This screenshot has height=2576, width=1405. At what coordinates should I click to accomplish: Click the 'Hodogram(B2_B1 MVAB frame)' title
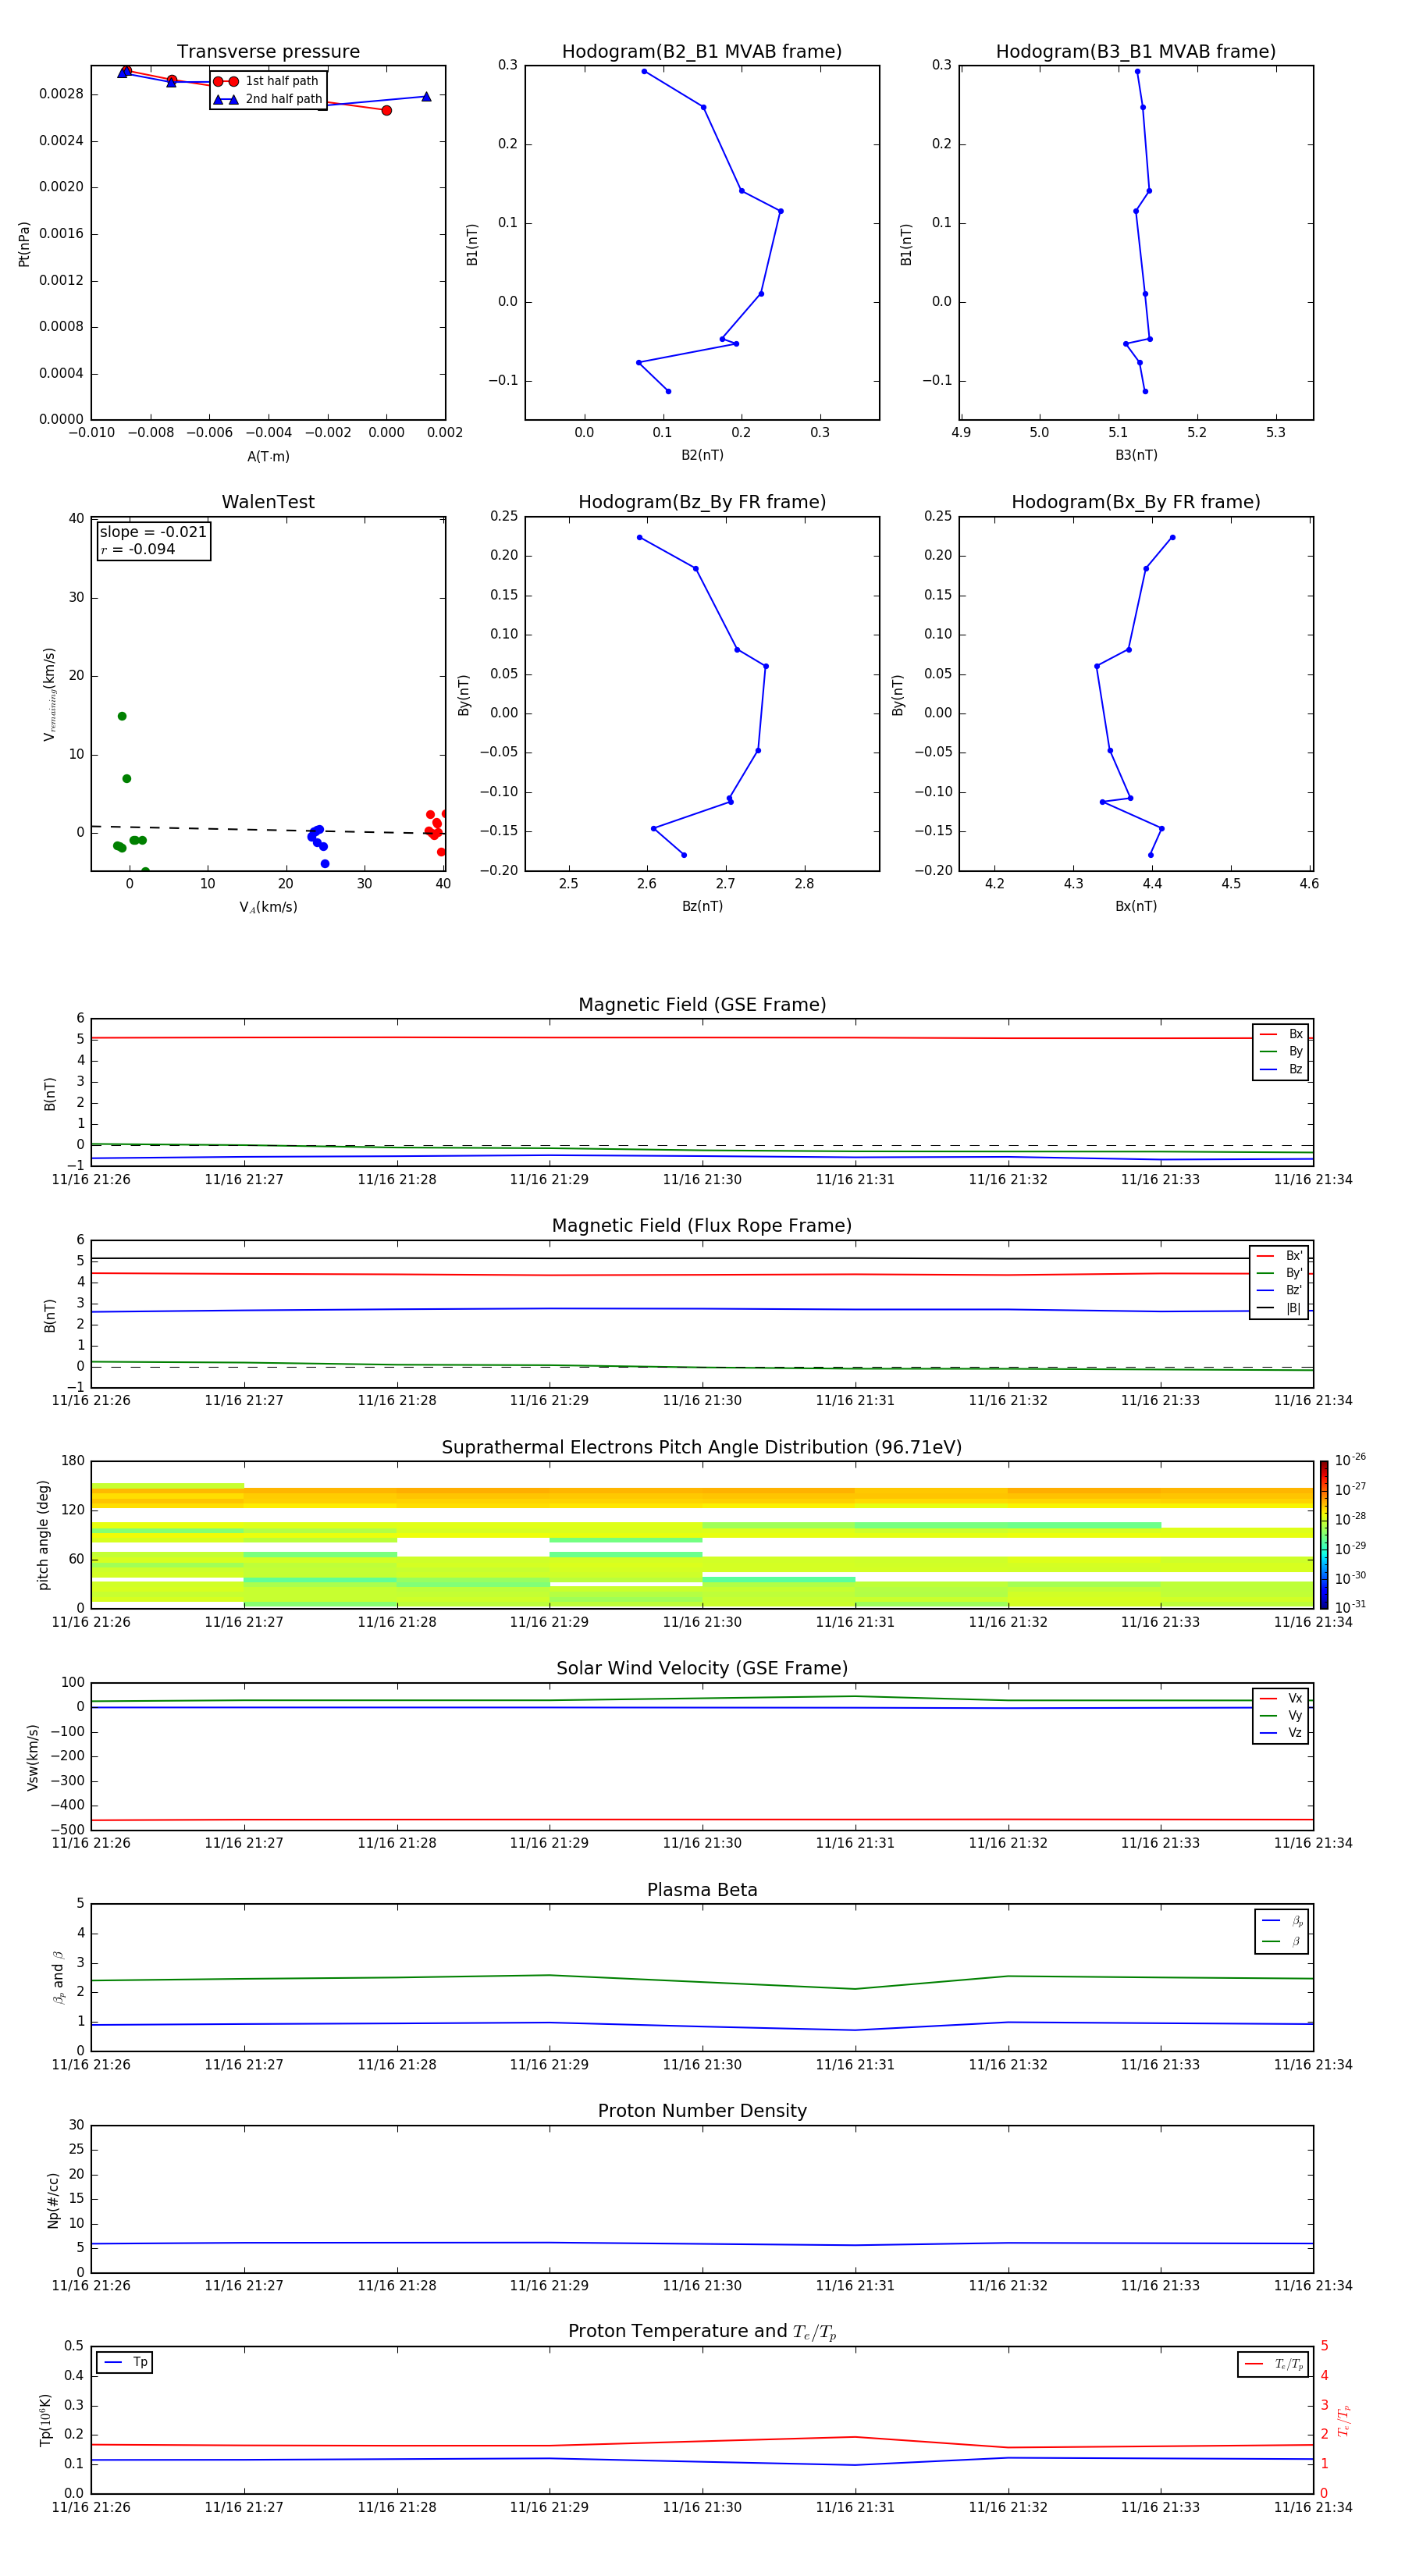pos(702,52)
